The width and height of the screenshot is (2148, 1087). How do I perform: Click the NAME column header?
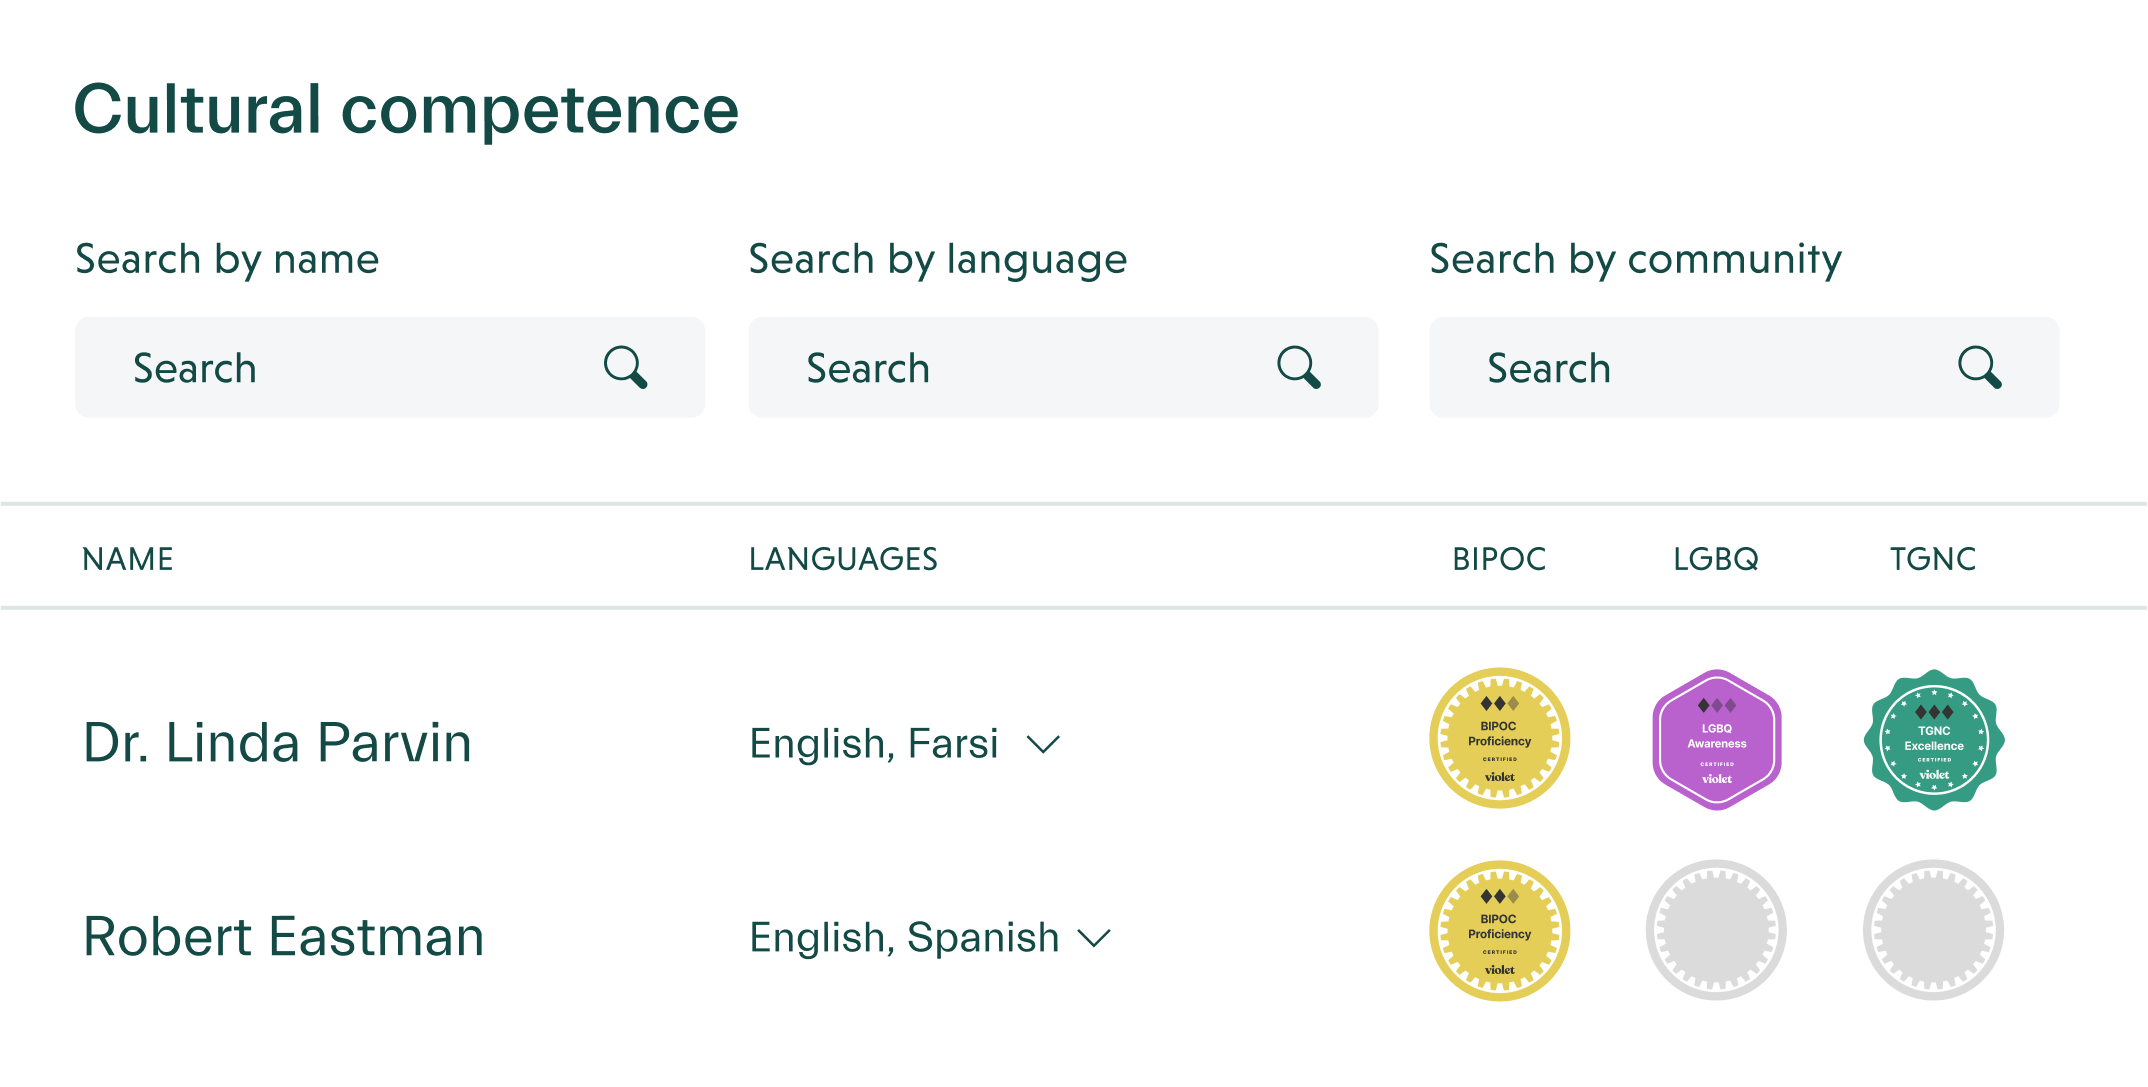[128, 559]
